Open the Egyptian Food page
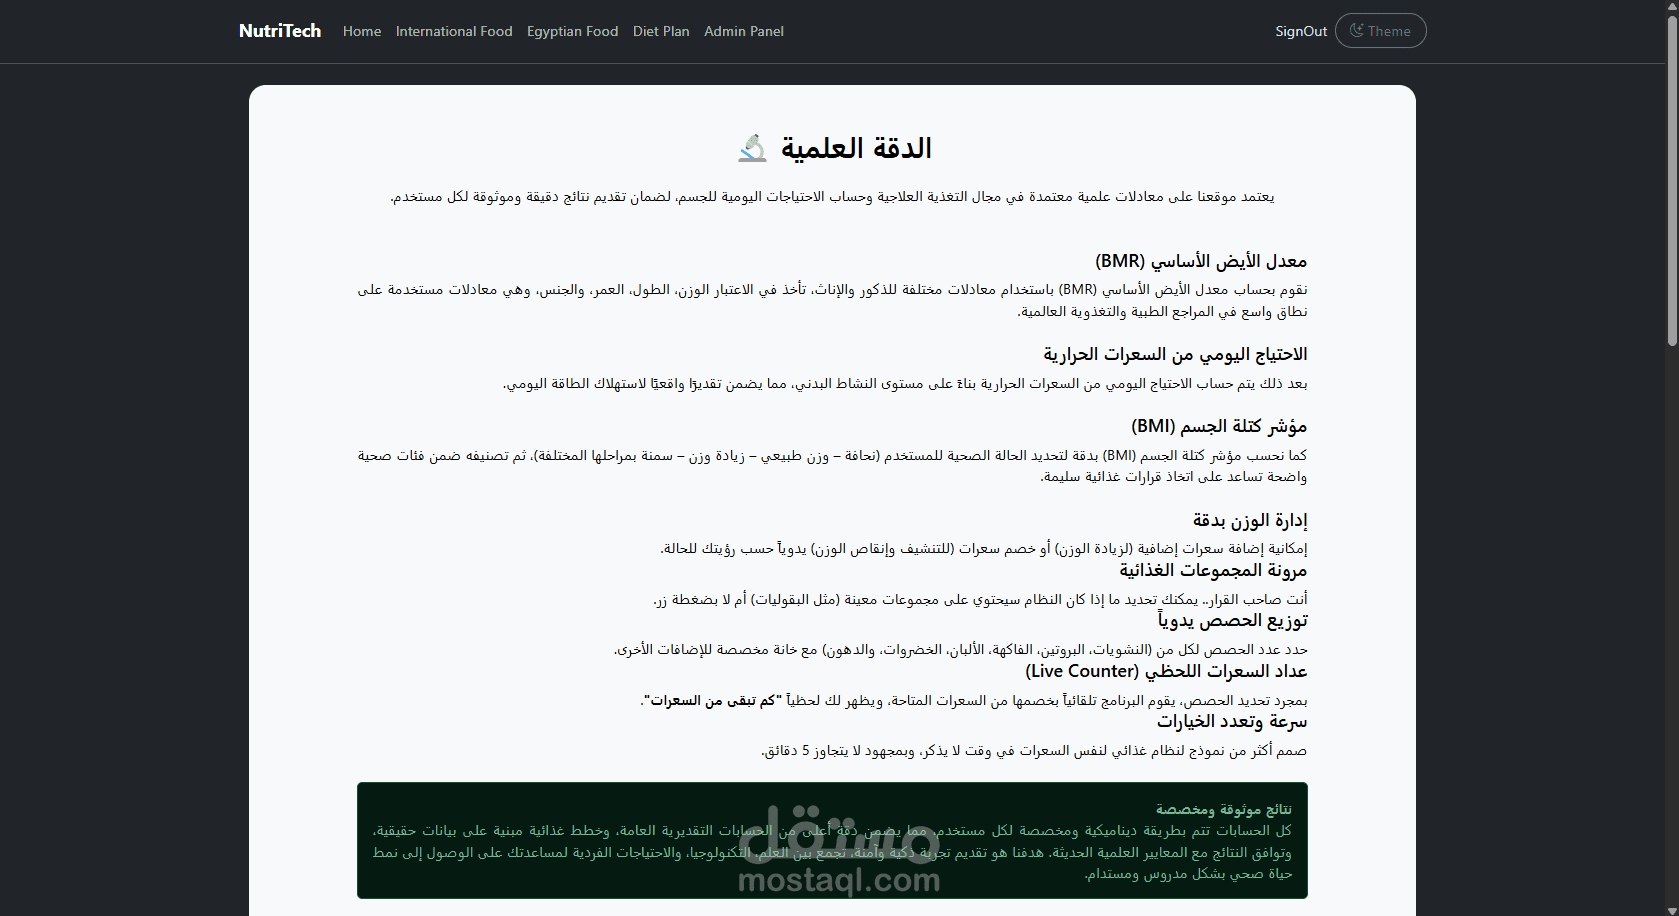The width and height of the screenshot is (1679, 916). pyautogui.click(x=573, y=31)
